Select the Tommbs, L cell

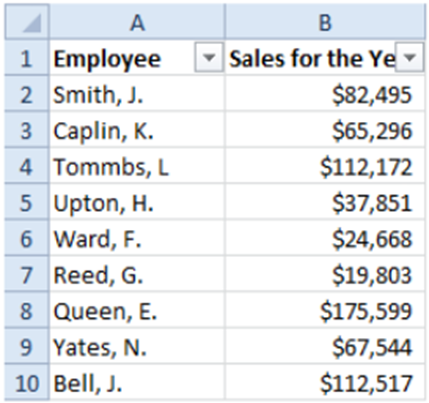click(x=137, y=166)
